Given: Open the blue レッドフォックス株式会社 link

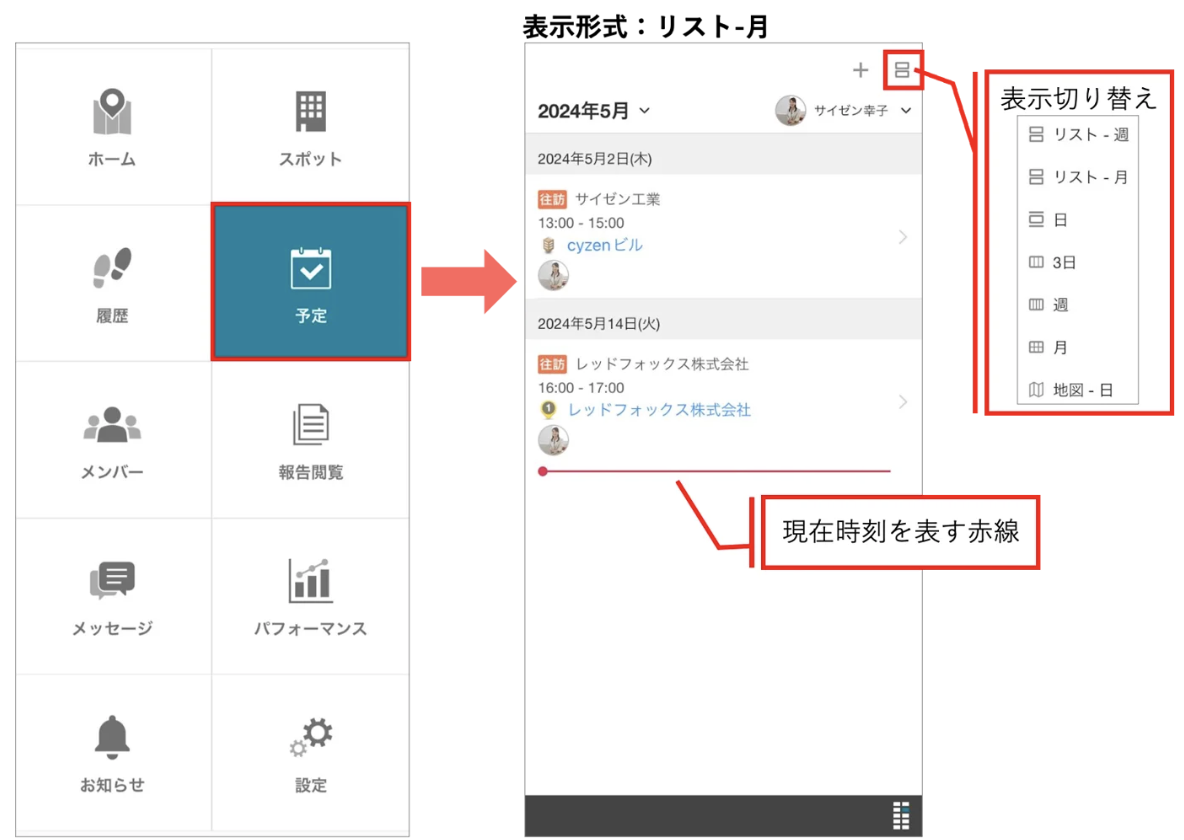Looking at the screenshot, I should (659, 410).
